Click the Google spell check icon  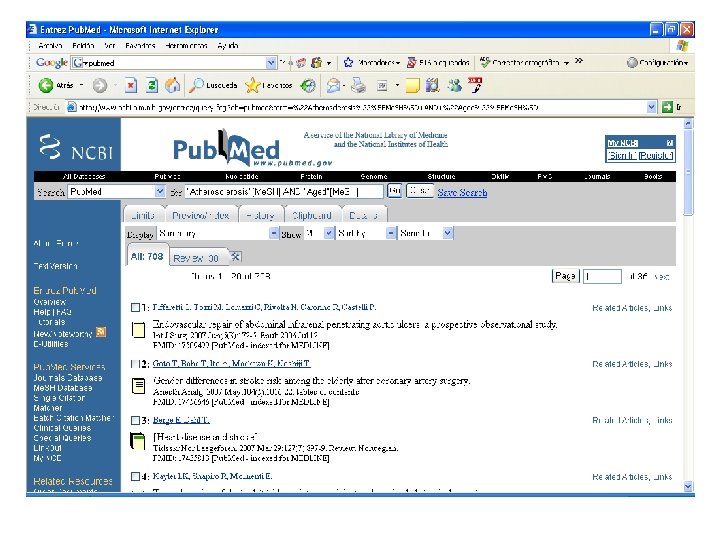point(484,62)
